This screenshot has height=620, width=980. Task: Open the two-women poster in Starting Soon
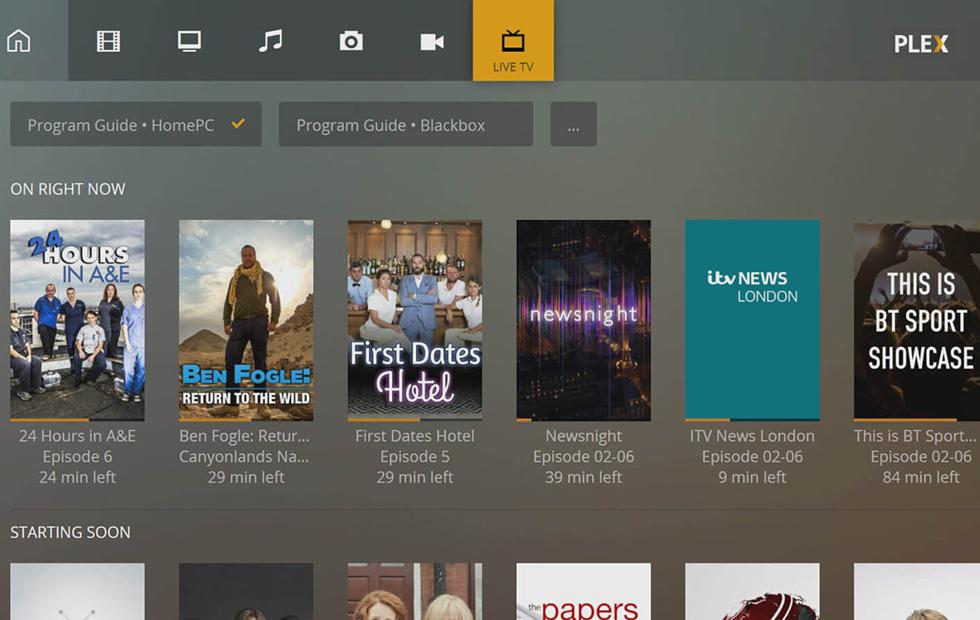(415, 591)
